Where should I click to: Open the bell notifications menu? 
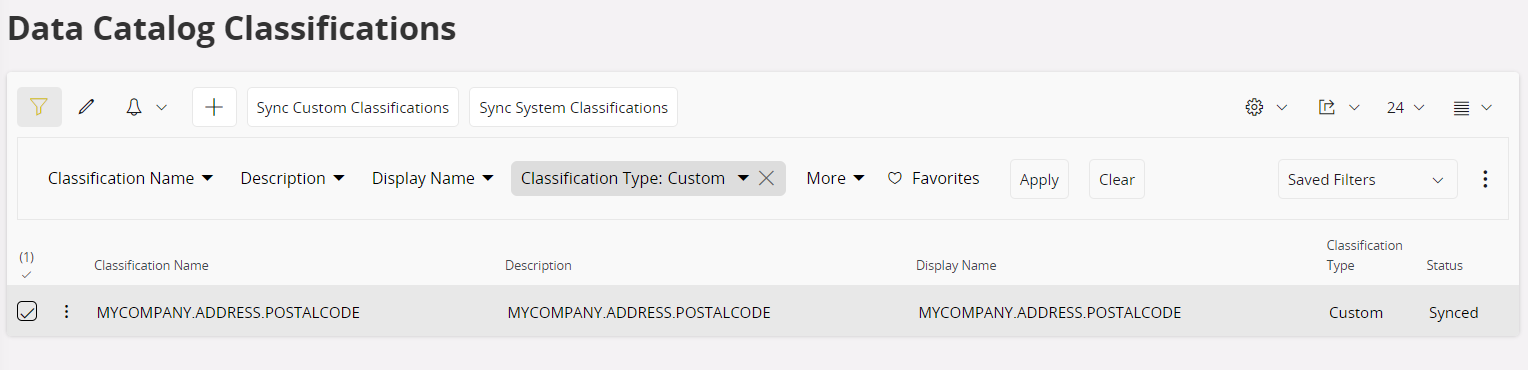click(x=146, y=107)
